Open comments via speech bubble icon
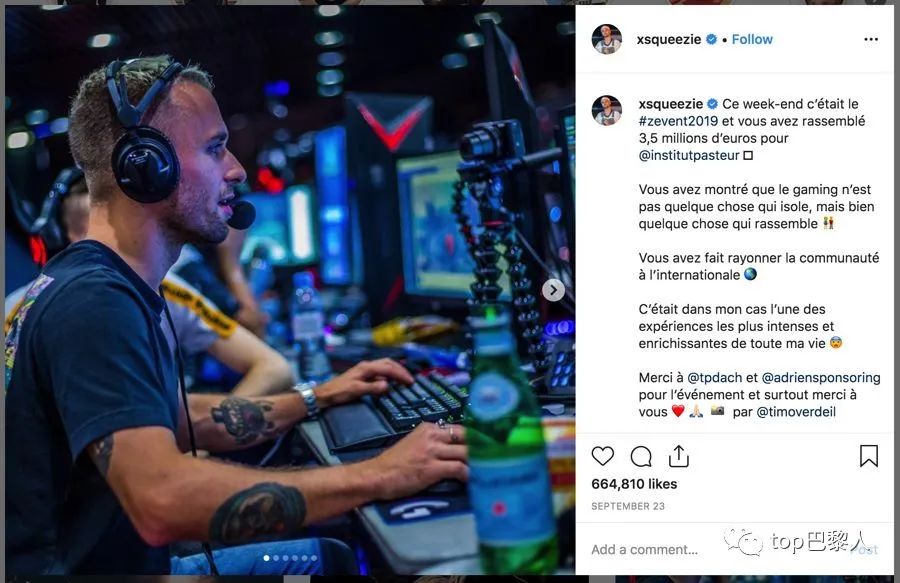The image size is (900, 583). point(641,457)
